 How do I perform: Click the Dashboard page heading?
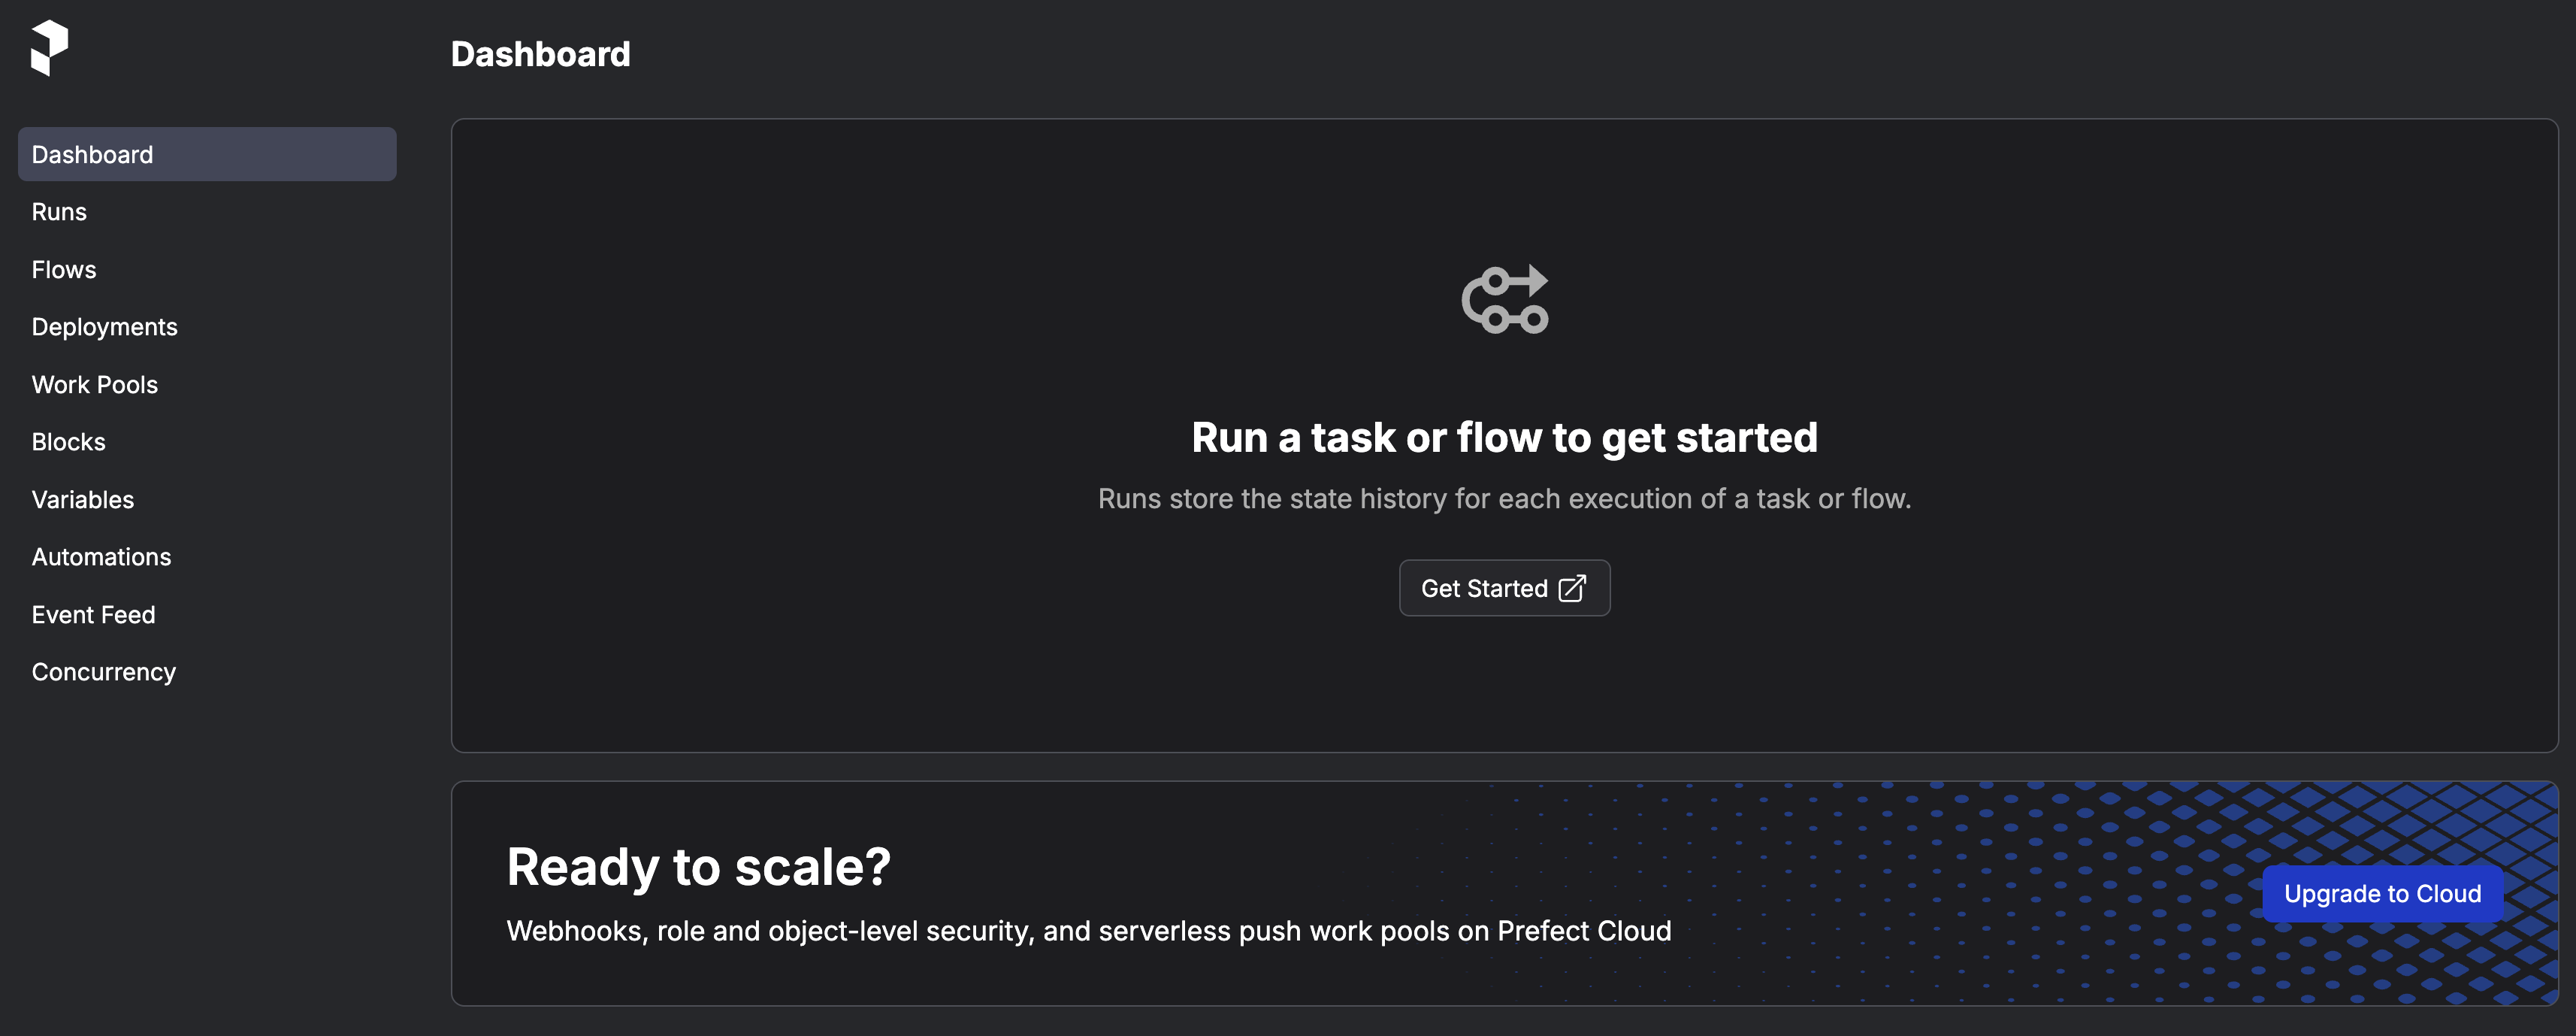point(540,54)
